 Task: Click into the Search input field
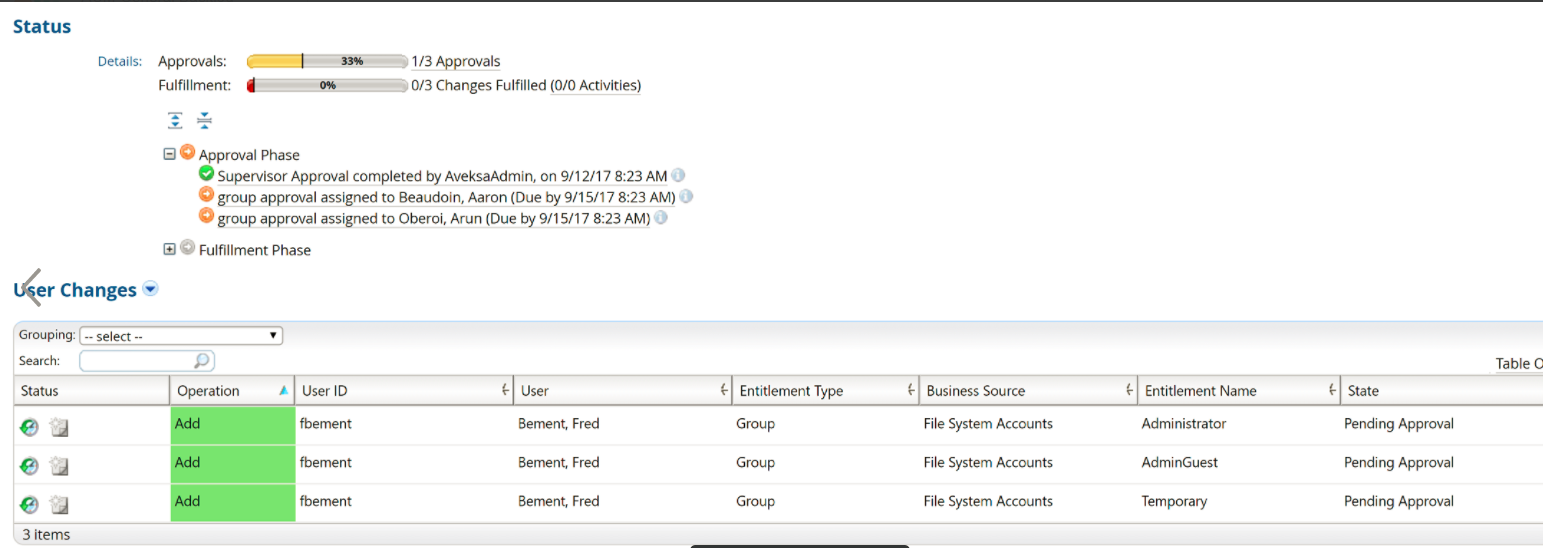point(135,361)
